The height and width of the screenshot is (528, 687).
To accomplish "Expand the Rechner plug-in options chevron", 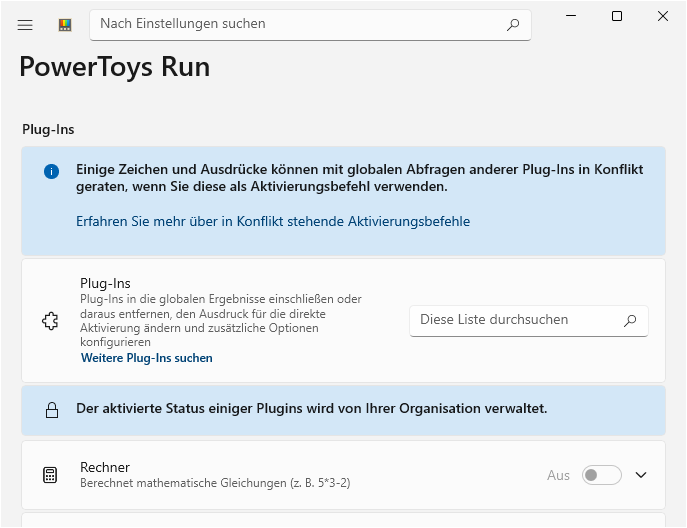I will (641, 475).
